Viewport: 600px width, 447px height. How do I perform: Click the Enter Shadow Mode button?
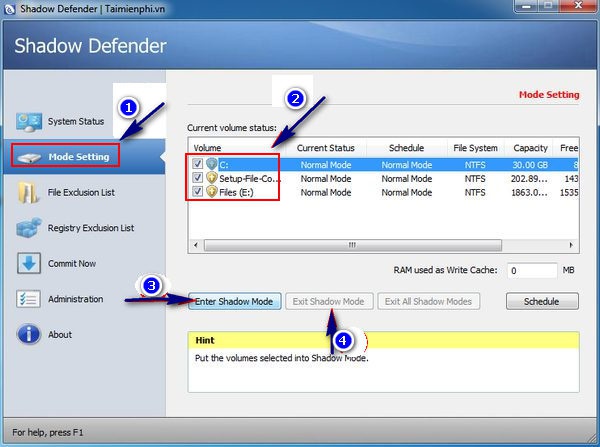point(235,302)
